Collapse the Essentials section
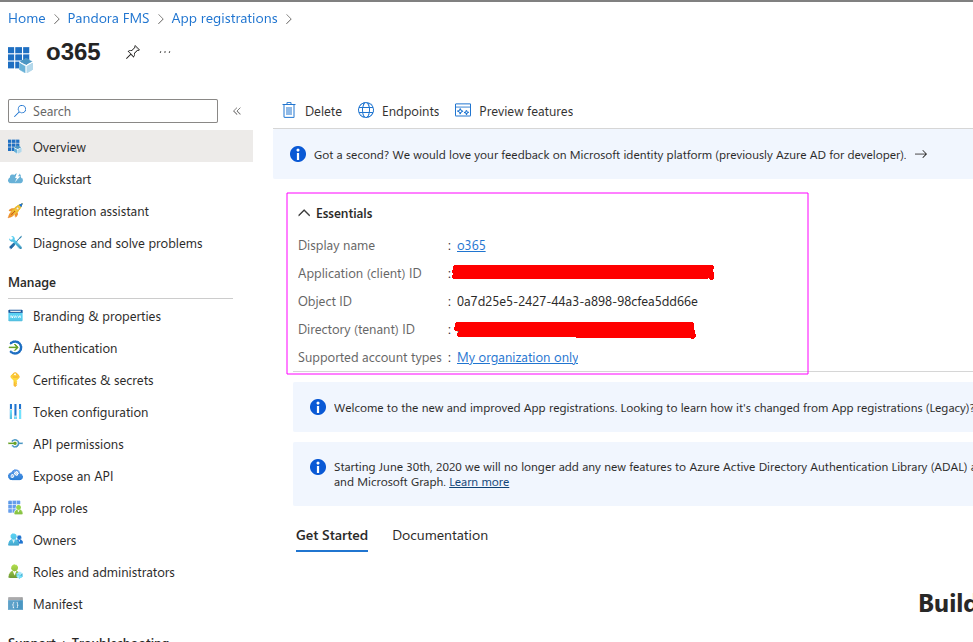Screen dimensions: 973x642 click(304, 213)
